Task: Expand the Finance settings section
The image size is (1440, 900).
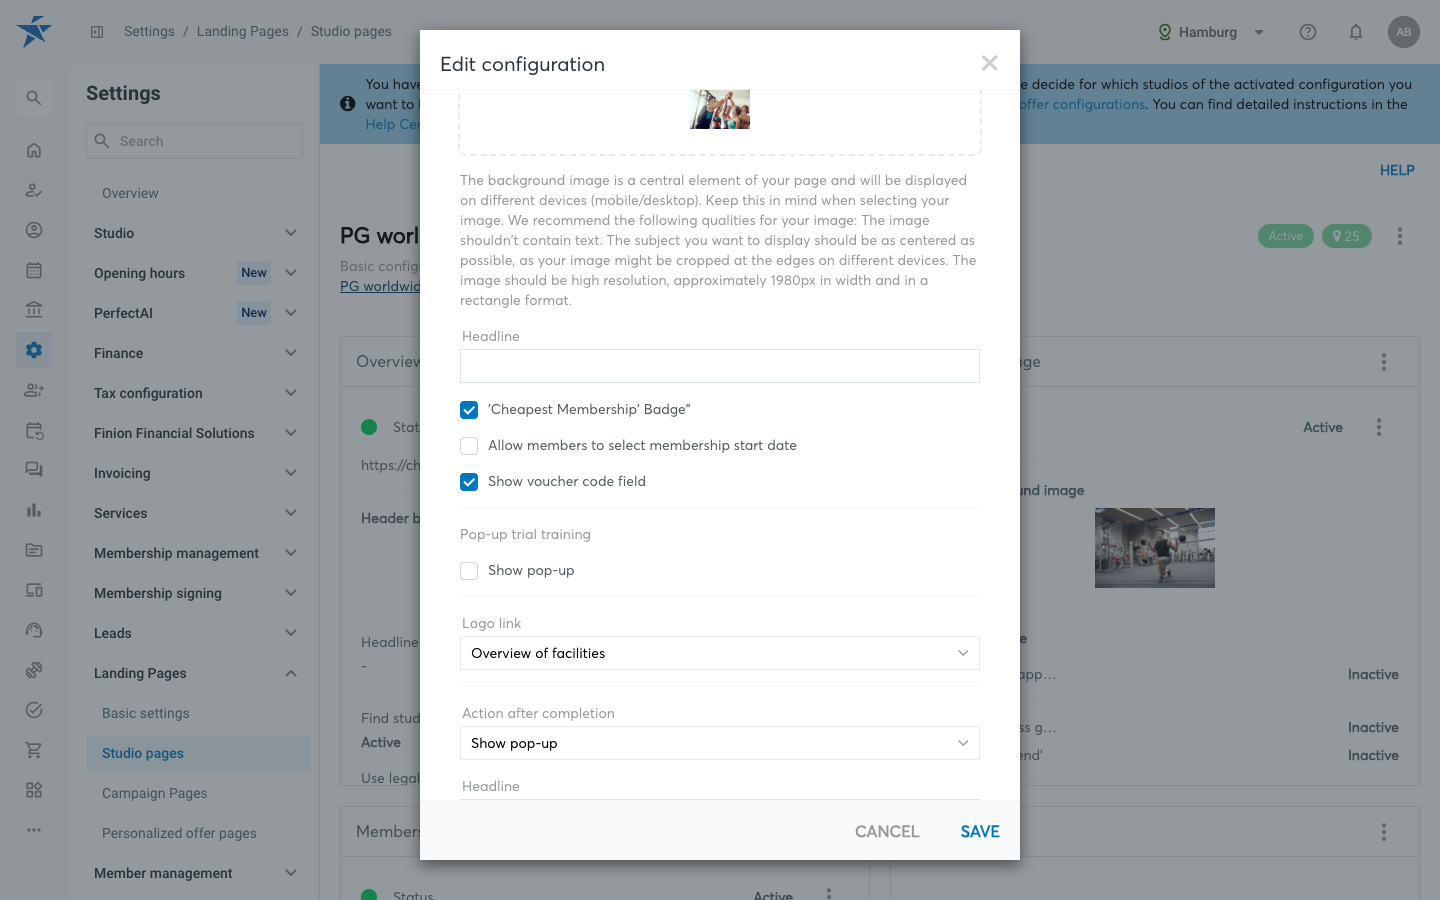Action: pyautogui.click(x=198, y=353)
